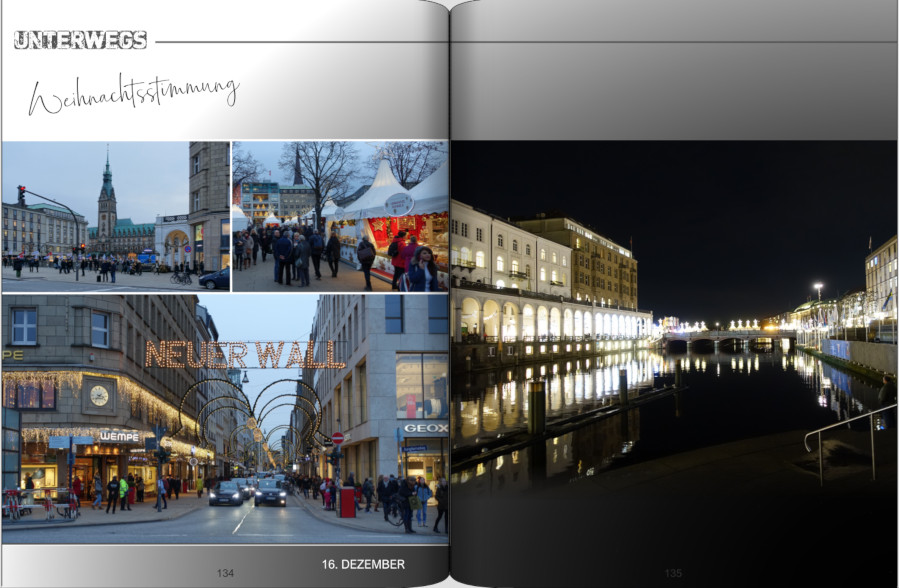899x588 pixels.
Task: Click page number 135
Action: point(673,573)
